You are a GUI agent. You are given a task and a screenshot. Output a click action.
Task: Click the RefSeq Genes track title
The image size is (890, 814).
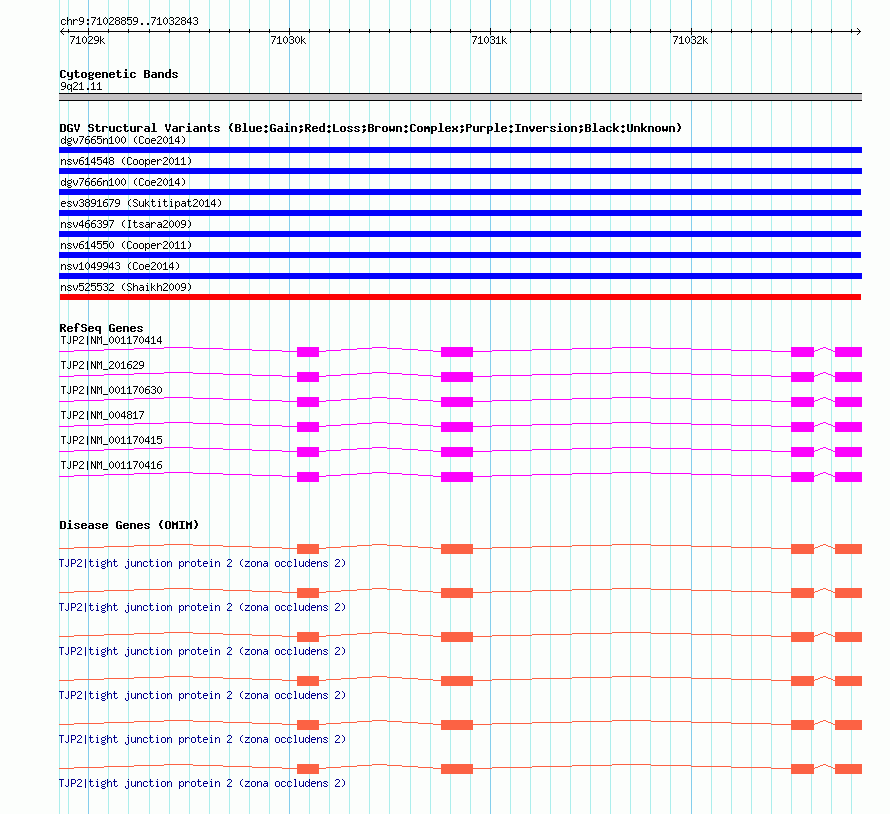click(101, 329)
